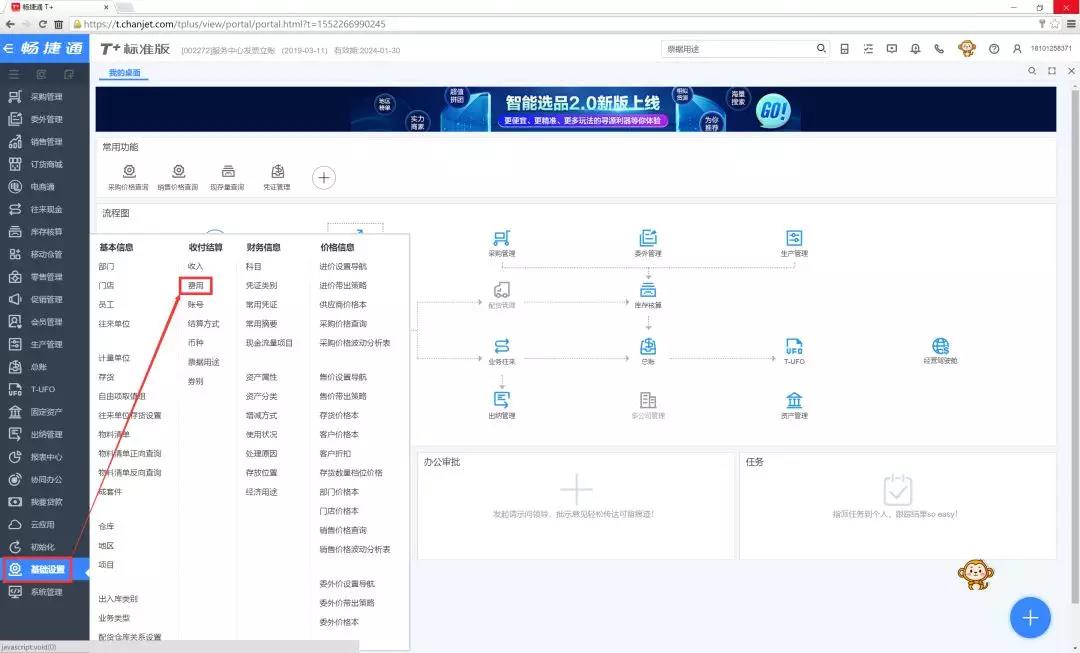The image size is (1080, 653).
Task: Open 促销管理 in the left sidebar
Action: click(x=45, y=300)
